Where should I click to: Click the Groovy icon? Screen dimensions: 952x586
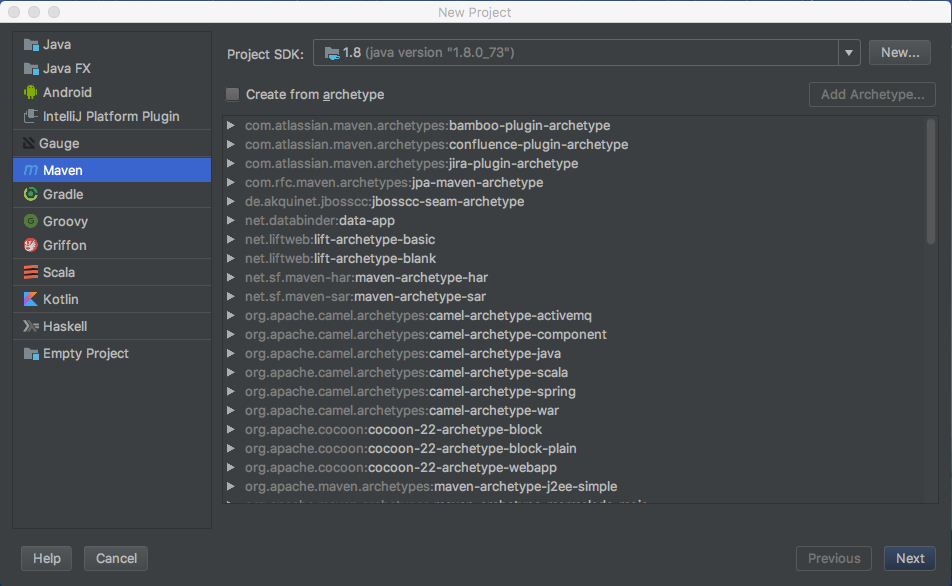(x=31, y=220)
